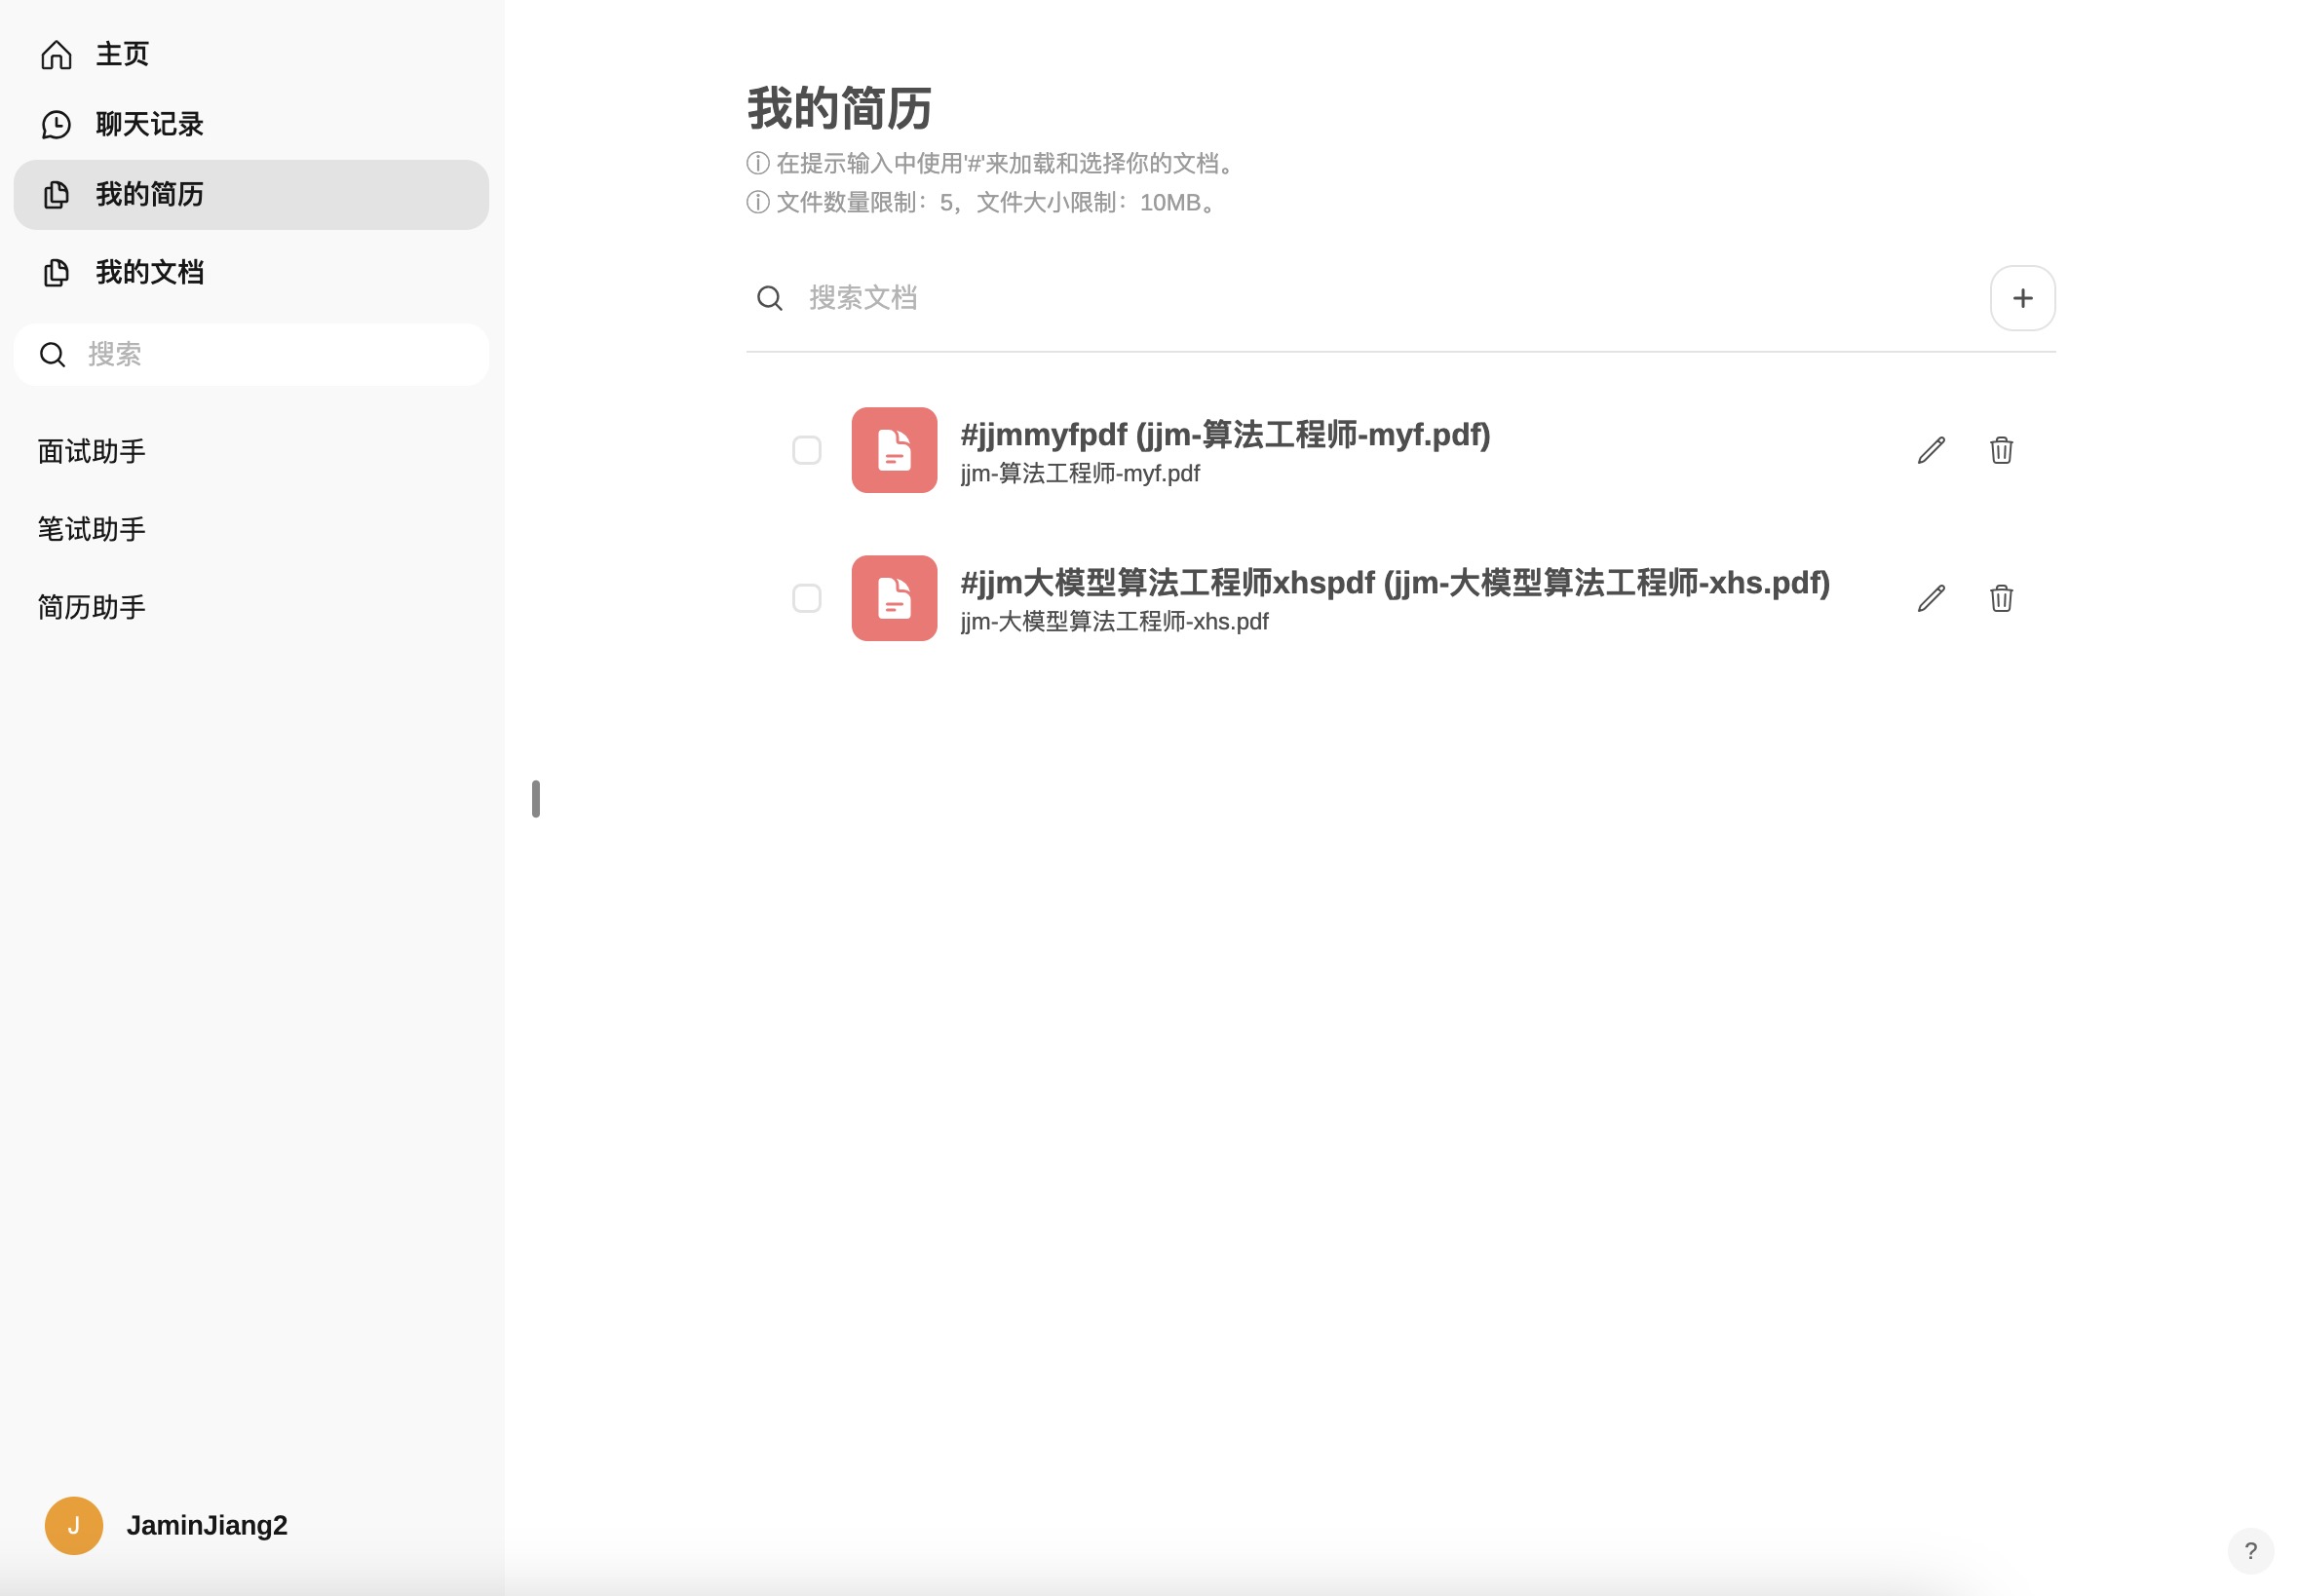Select the checkbox for jjm-大模型算法工程师-xhs.pdf
Image resolution: width=2298 pixels, height=1596 pixels.
pyautogui.click(x=806, y=598)
